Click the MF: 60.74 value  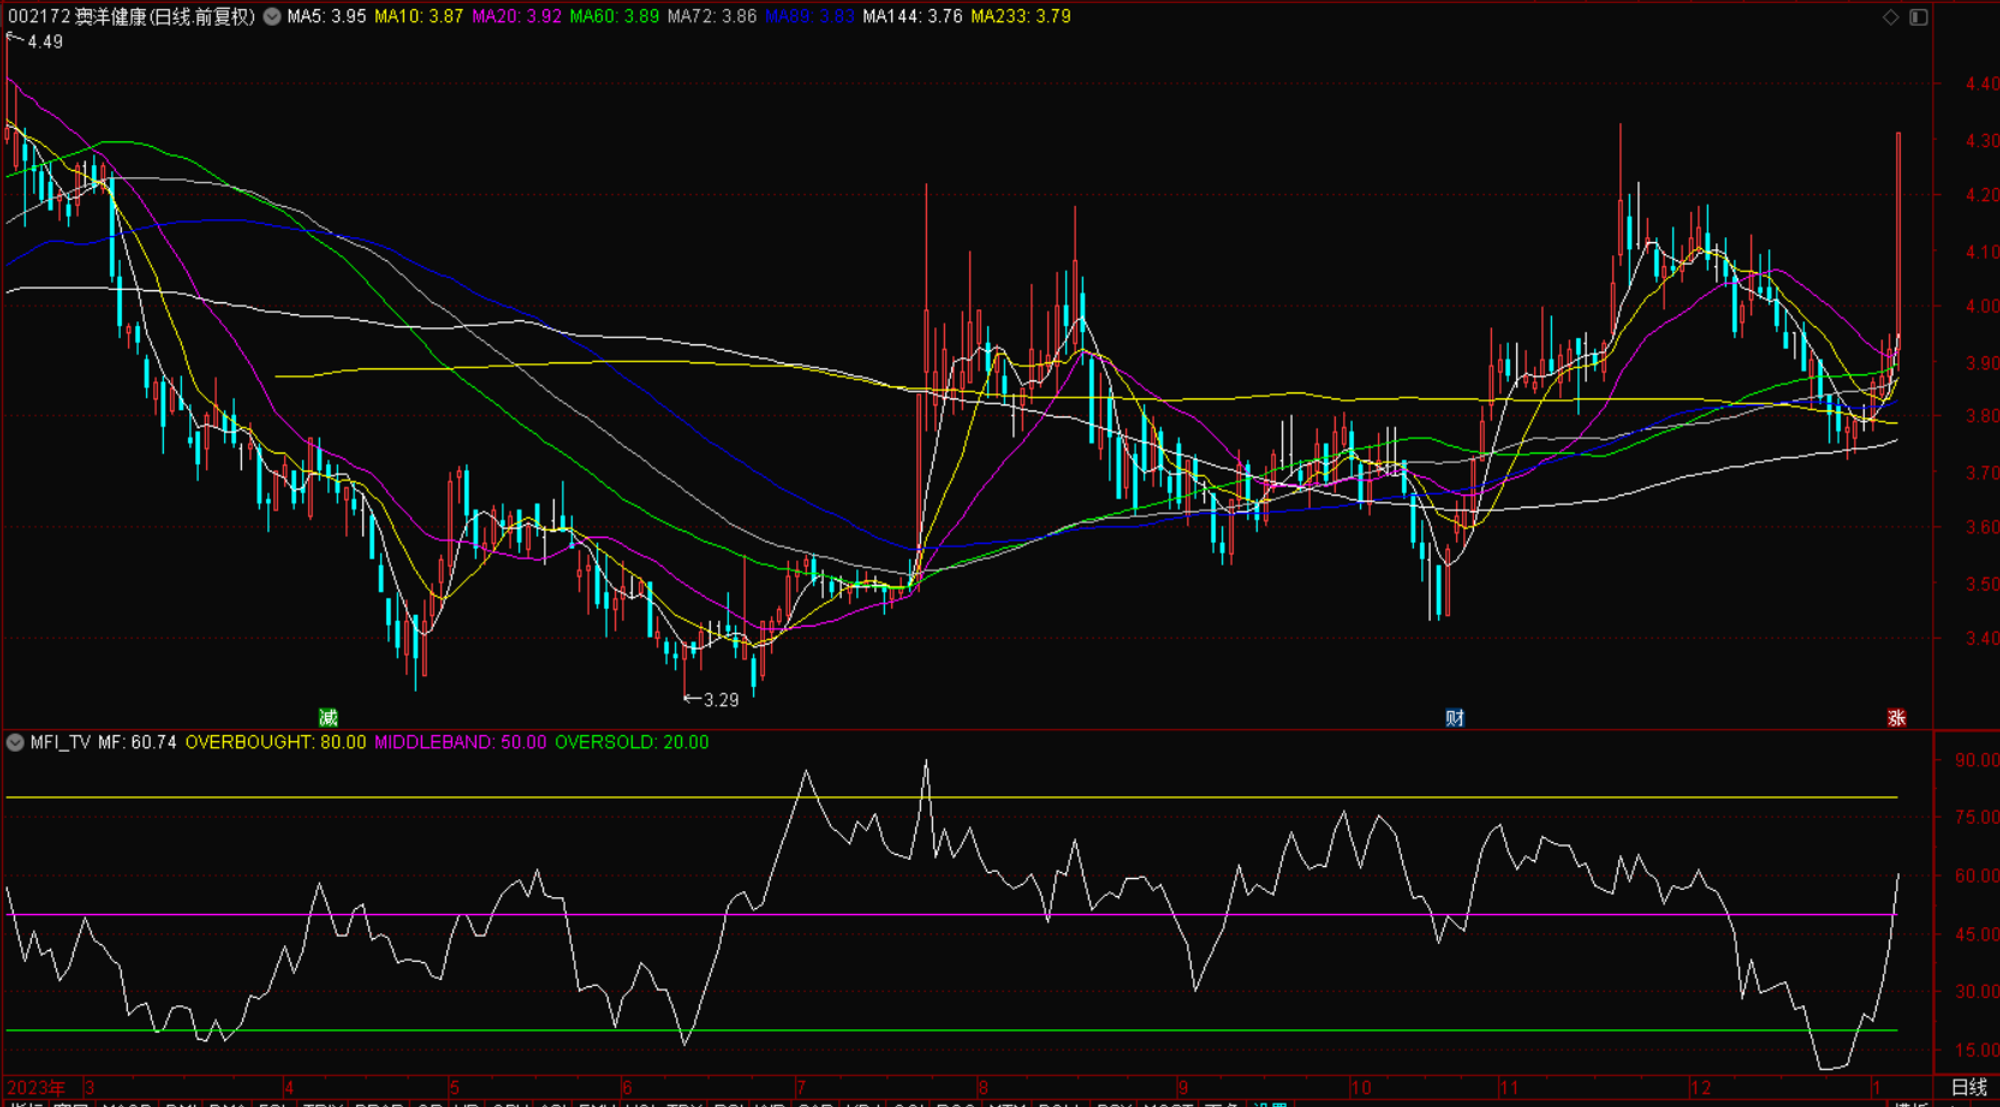[137, 742]
